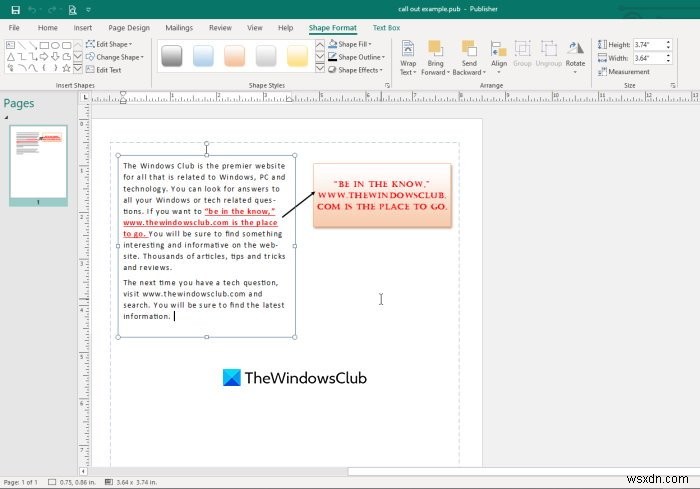This screenshot has height=489, width=700.
Task: Switch to the Page Design tab
Action: click(129, 28)
